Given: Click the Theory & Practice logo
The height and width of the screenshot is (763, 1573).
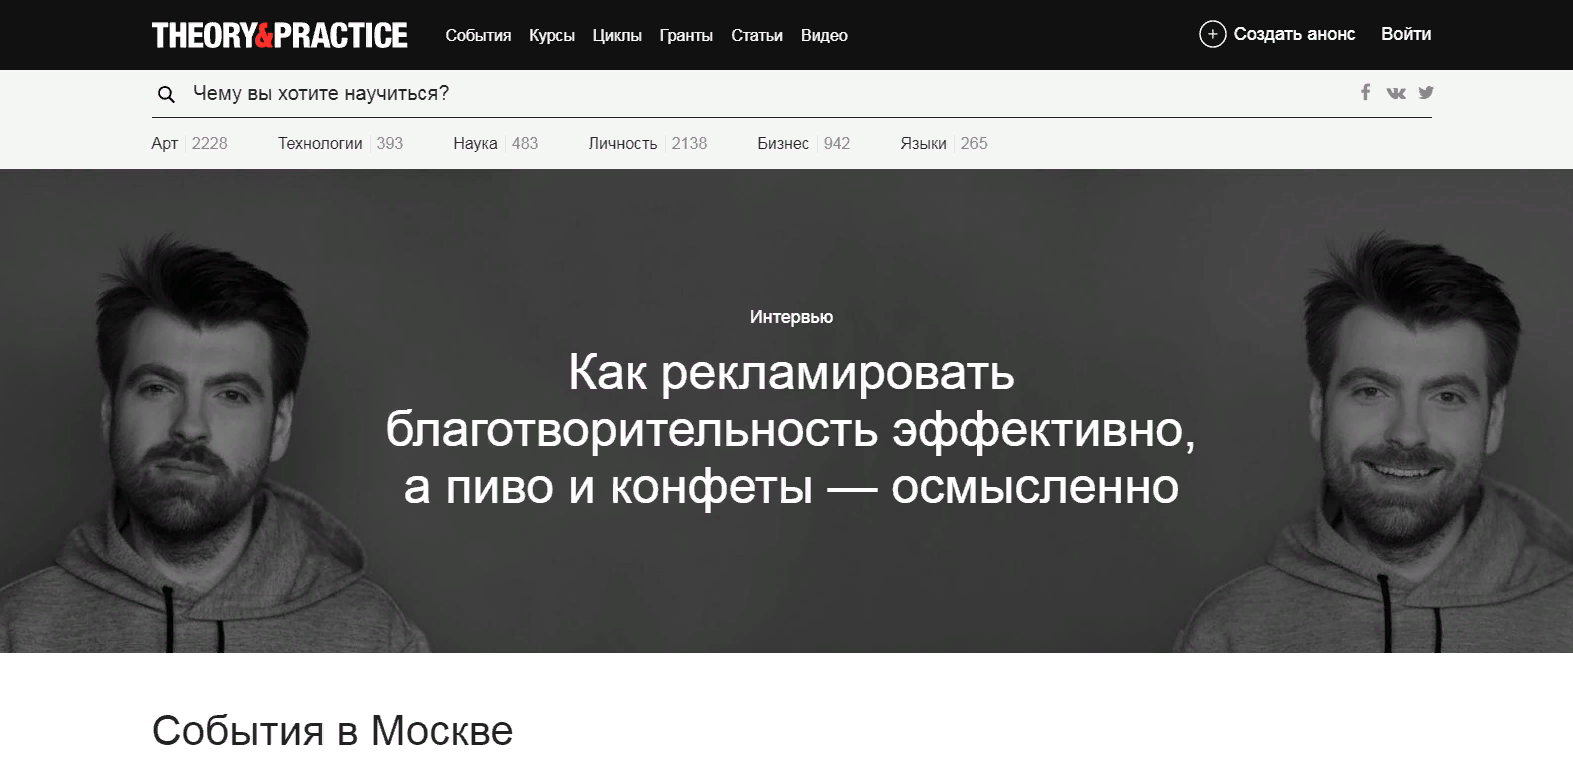Looking at the screenshot, I should [x=279, y=35].
